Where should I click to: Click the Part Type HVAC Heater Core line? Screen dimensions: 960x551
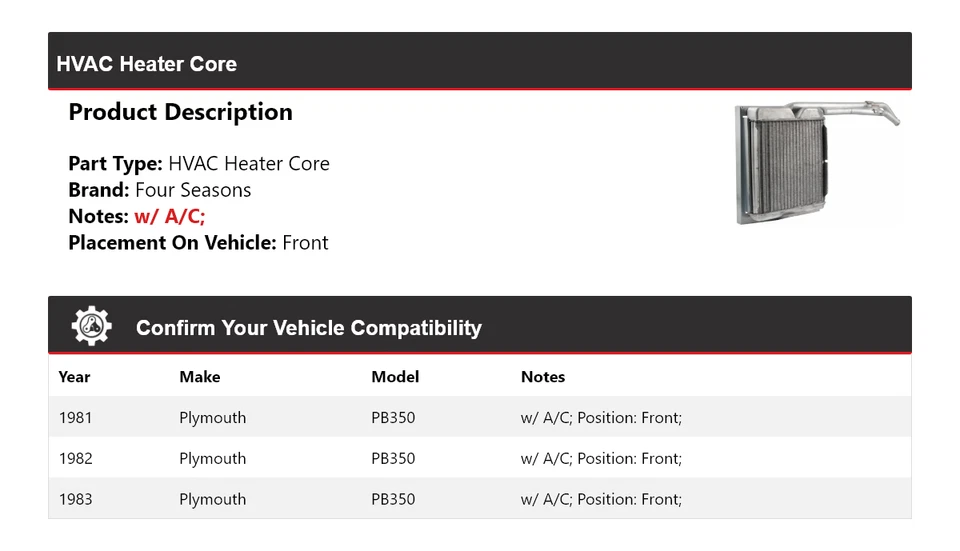coord(198,164)
